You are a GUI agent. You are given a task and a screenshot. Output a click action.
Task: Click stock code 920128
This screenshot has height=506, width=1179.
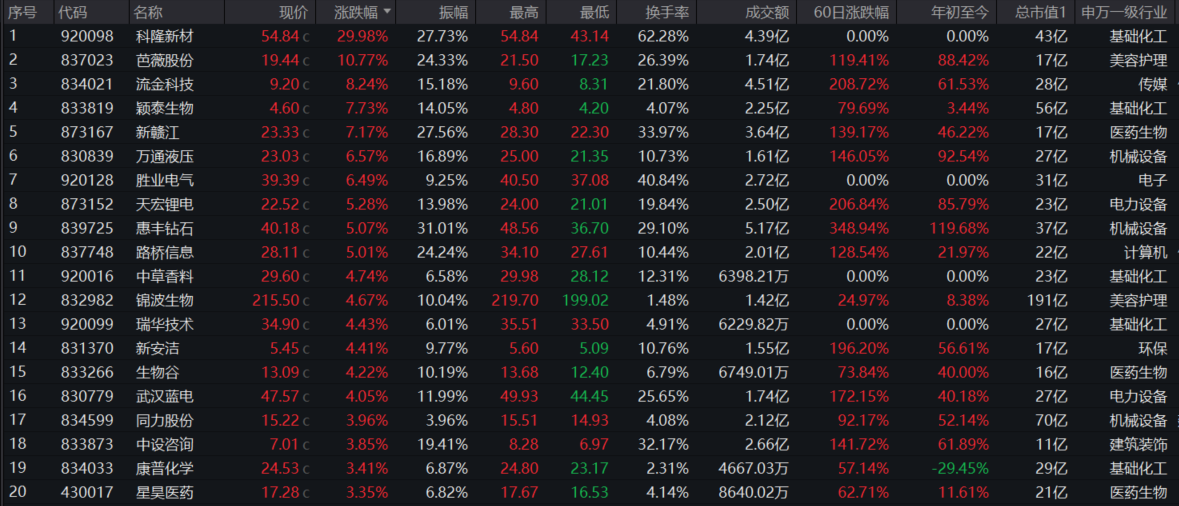coord(86,180)
